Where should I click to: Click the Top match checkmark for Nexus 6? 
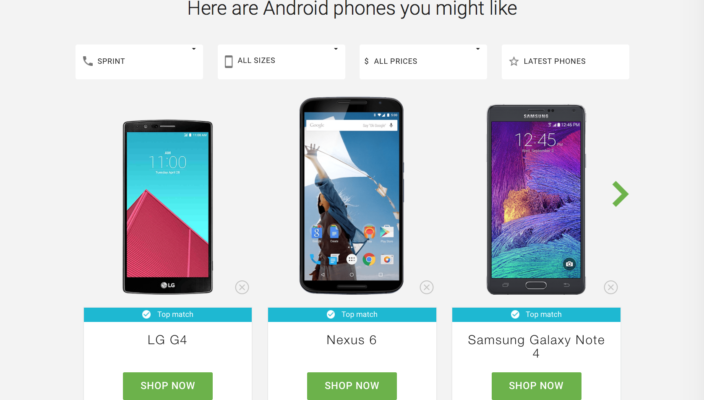(331, 314)
